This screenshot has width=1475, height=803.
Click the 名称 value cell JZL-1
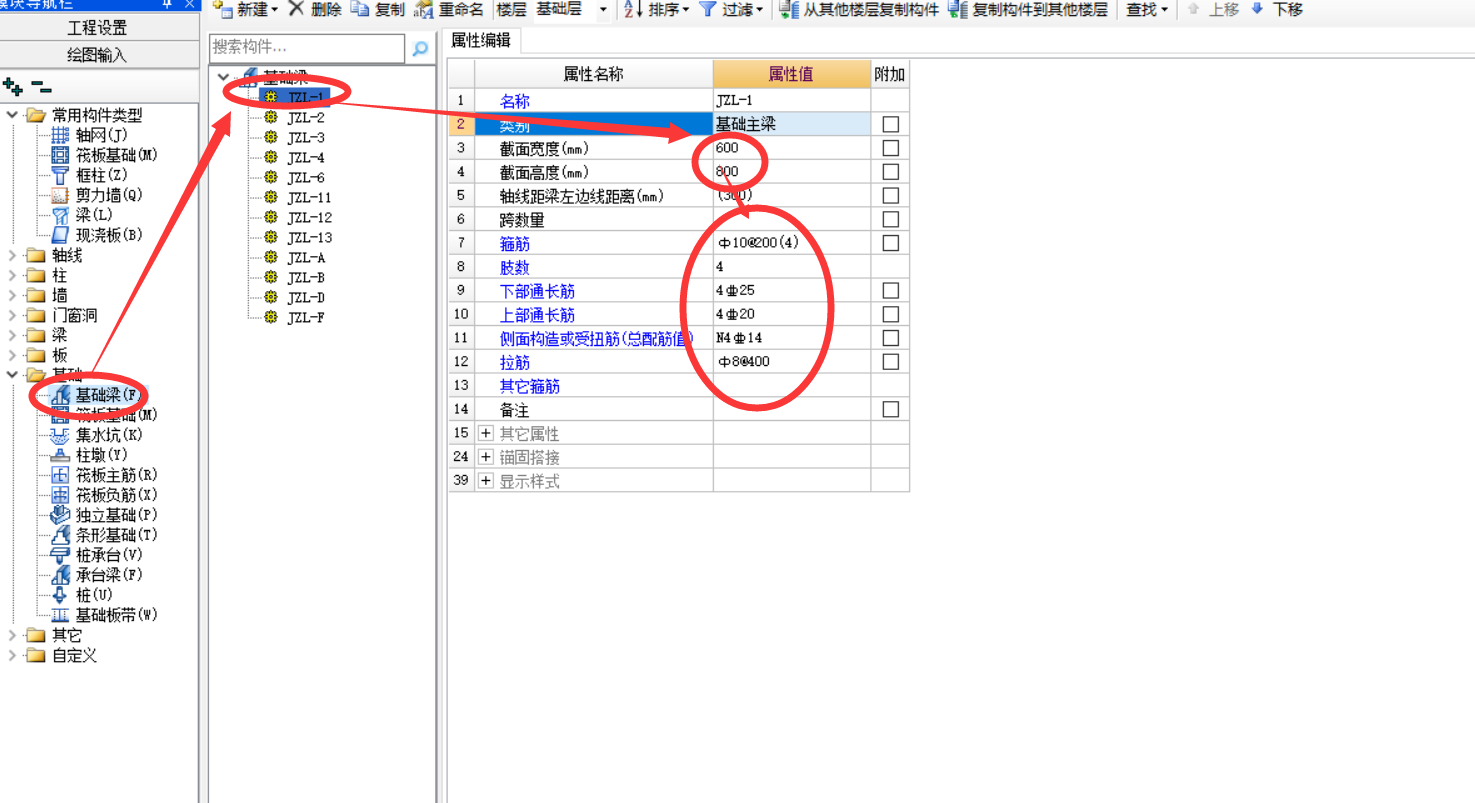[791, 101]
